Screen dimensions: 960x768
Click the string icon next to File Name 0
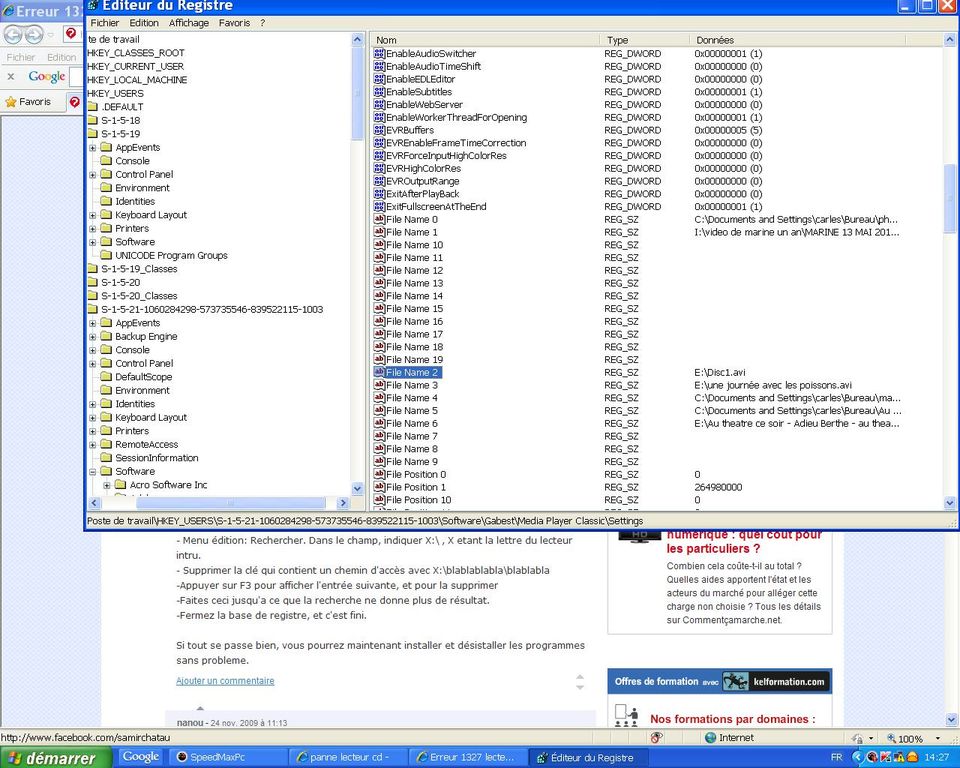pyautogui.click(x=379, y=220)
